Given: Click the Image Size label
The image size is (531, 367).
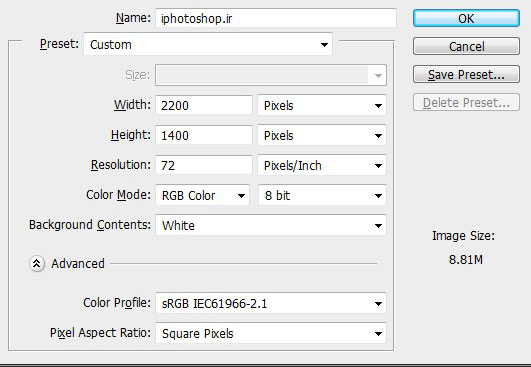Looking at the screenshot, I should 463,236.
